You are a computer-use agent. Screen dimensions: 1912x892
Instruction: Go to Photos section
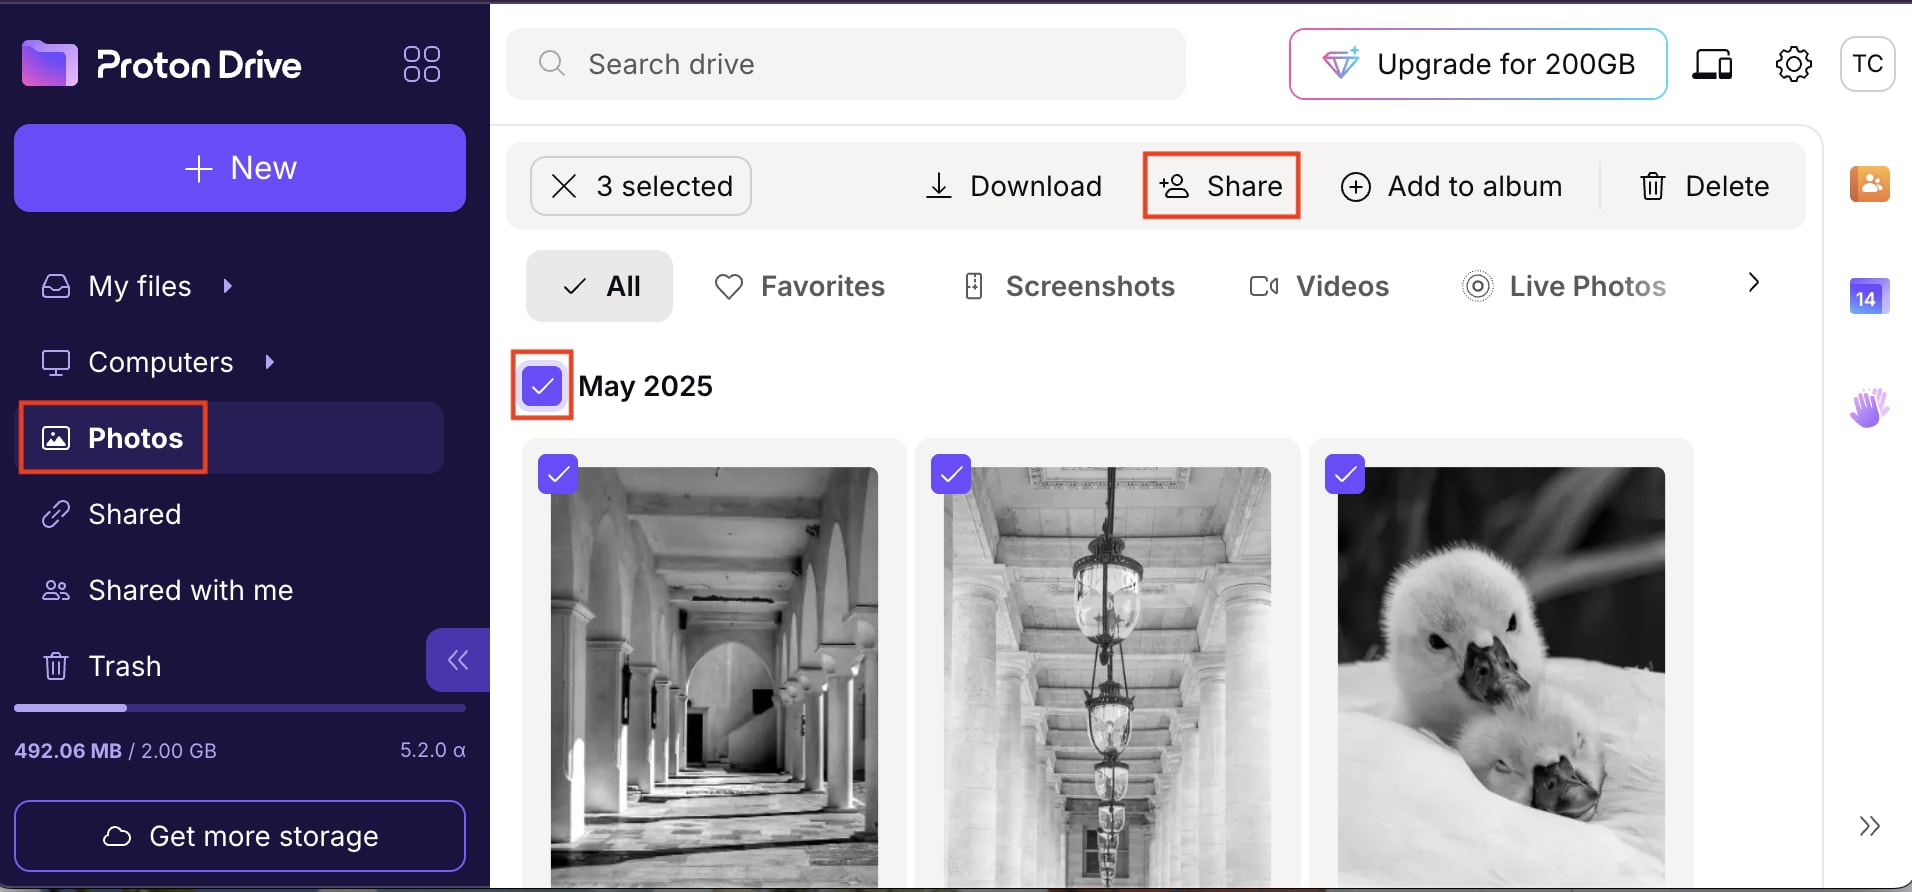[x=231, y=438]
